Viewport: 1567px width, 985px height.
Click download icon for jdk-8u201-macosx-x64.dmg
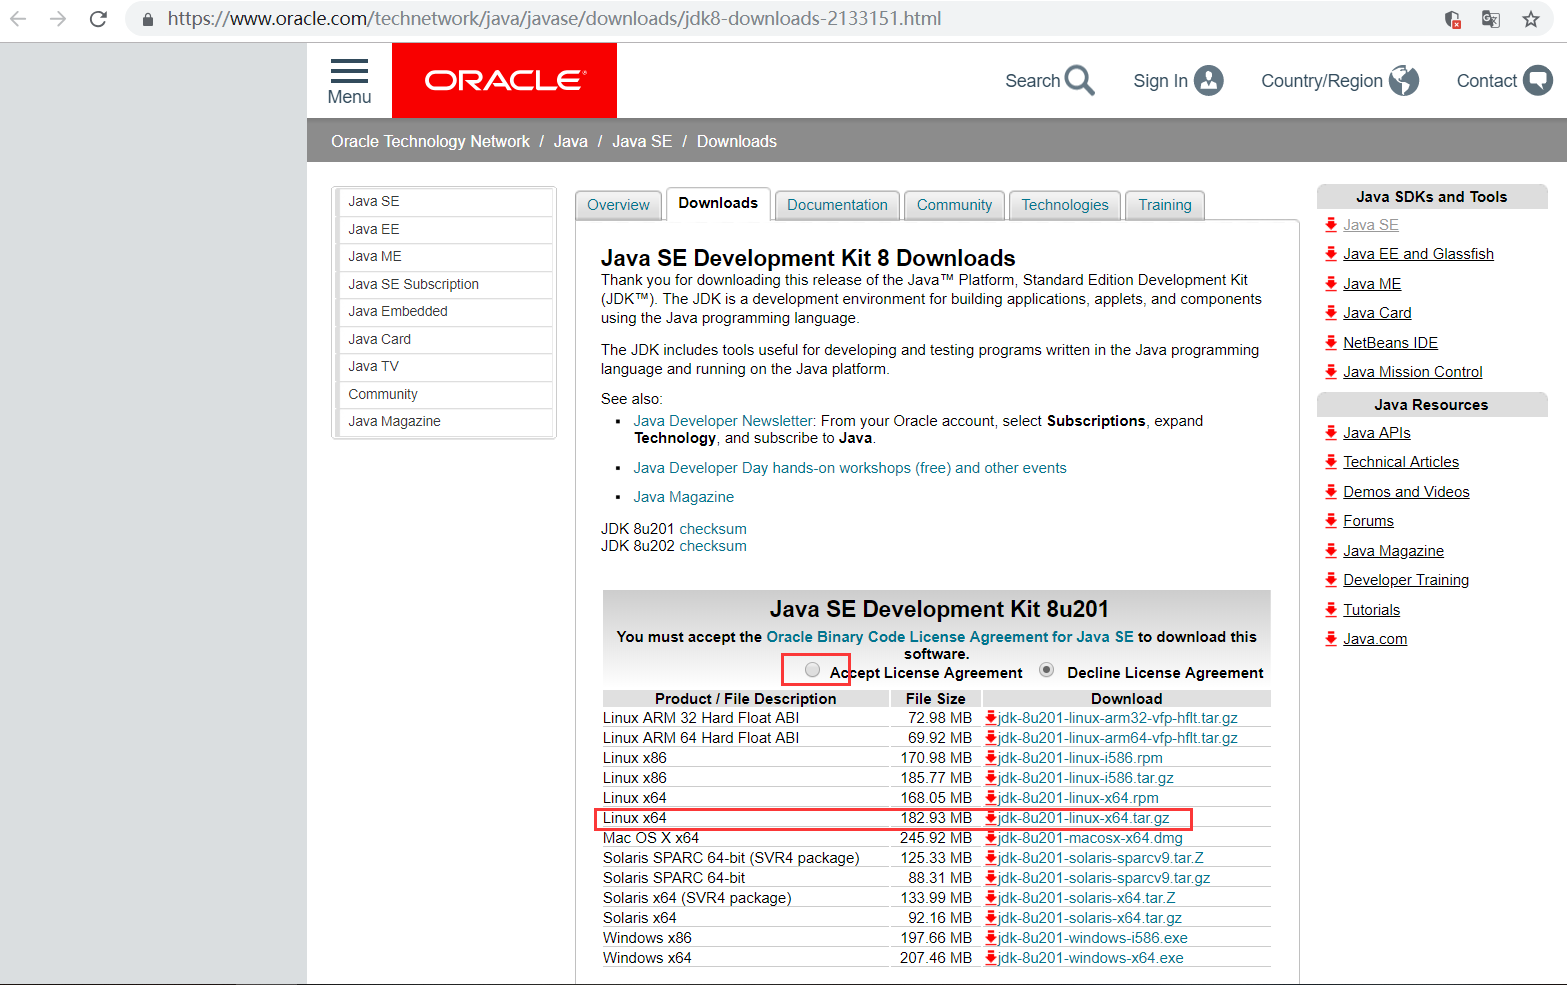[991, 838]
